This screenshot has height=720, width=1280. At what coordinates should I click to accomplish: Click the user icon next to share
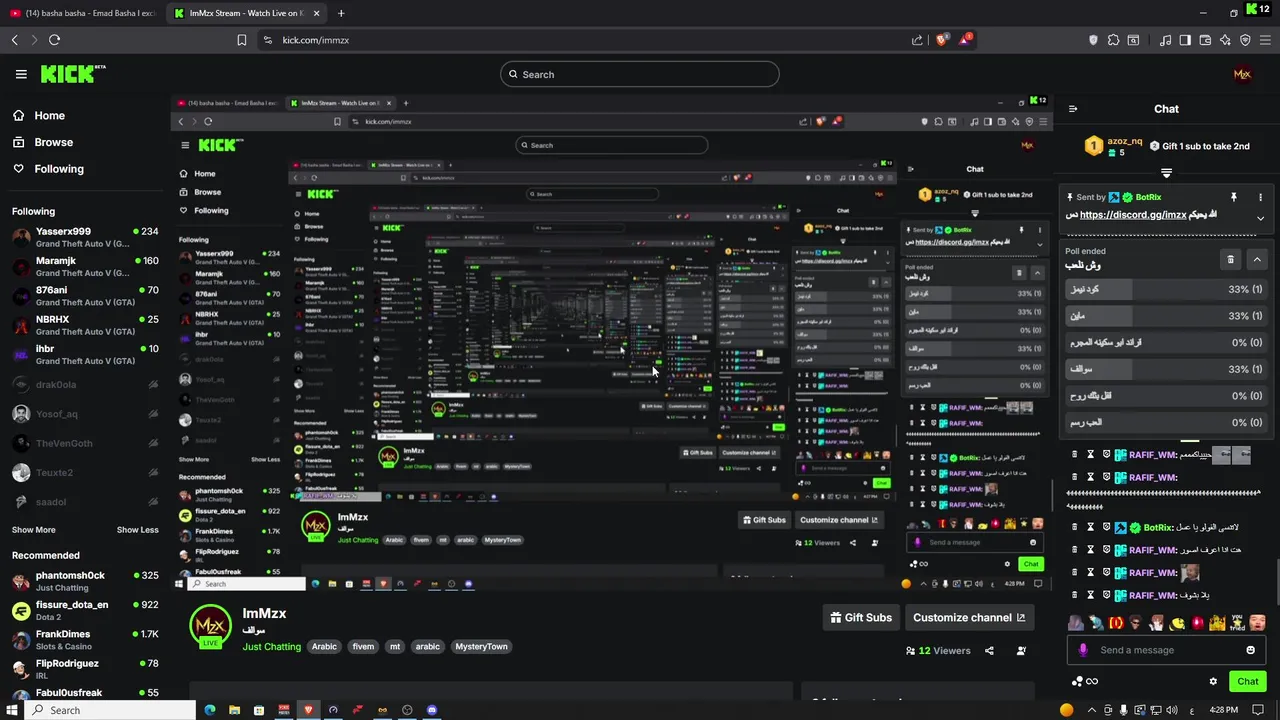[x=1021, y=651]
